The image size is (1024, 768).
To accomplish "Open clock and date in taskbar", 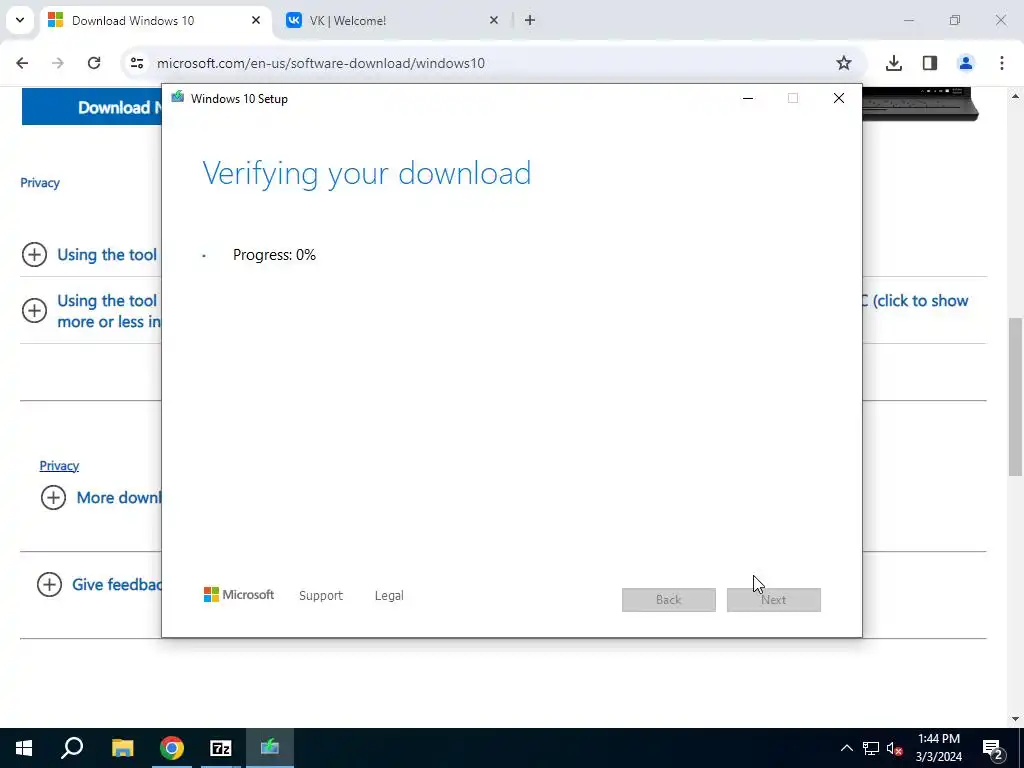I will [x=938, y=748].
